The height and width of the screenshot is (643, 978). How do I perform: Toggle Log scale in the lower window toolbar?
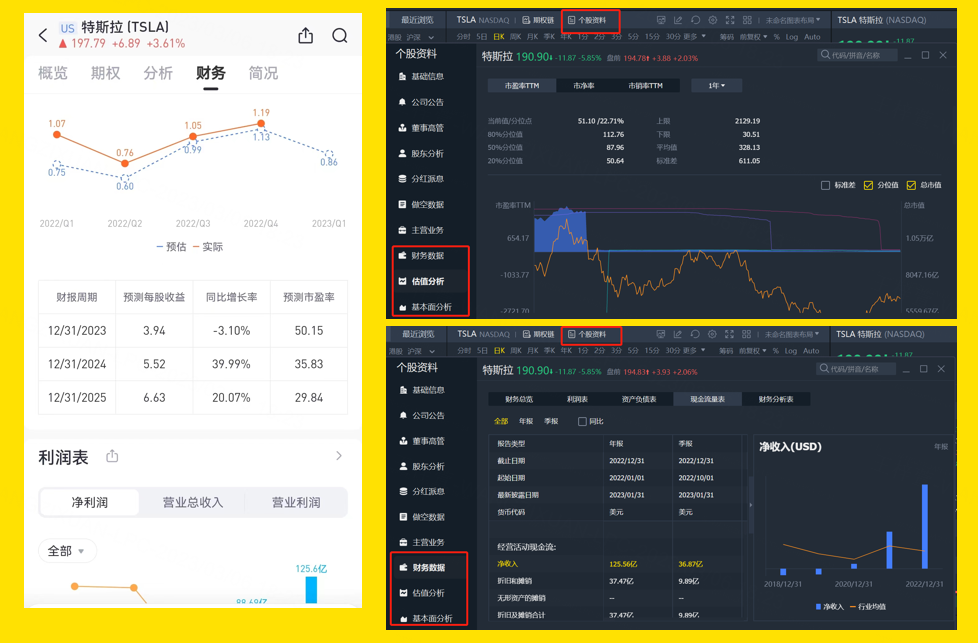click(791, 351)
